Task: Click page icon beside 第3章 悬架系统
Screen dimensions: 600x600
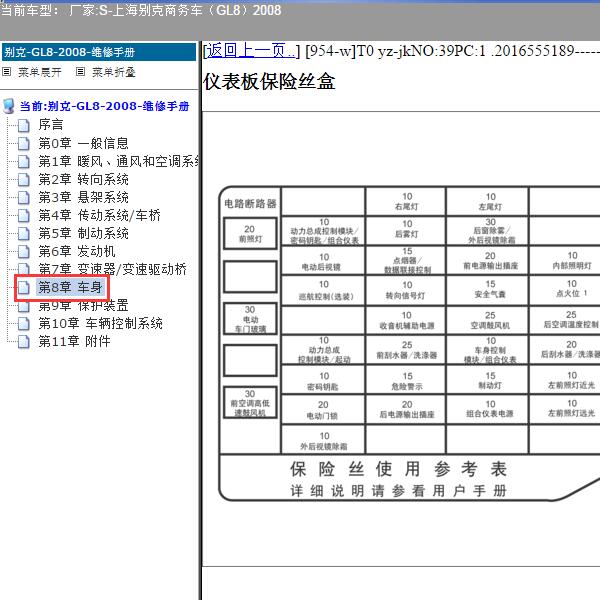Action: point(24,197)
